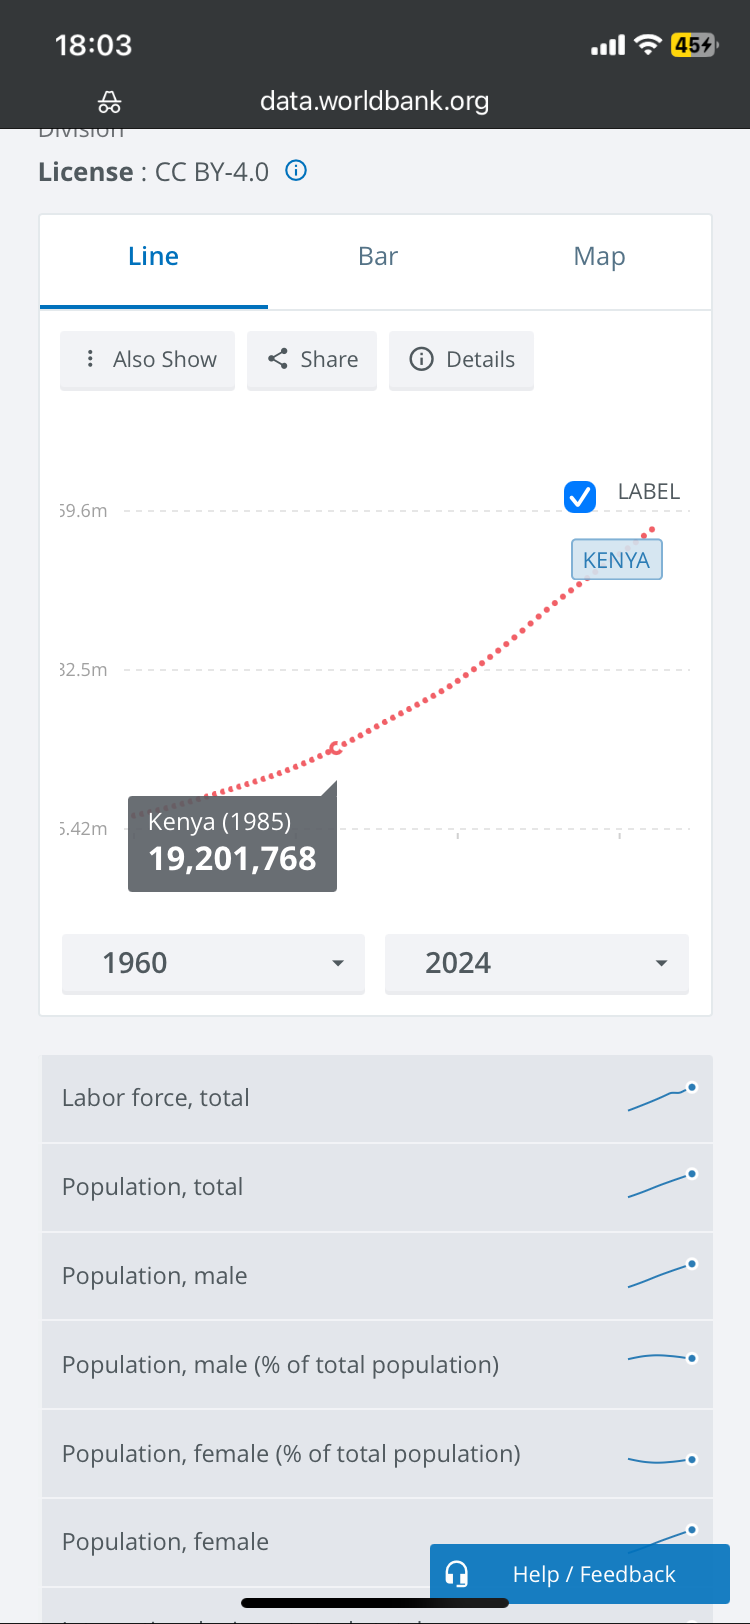This screenshot has width=750, height=1624.
Task: Open the 1960 start year dropdown
Action: point(213,963)
